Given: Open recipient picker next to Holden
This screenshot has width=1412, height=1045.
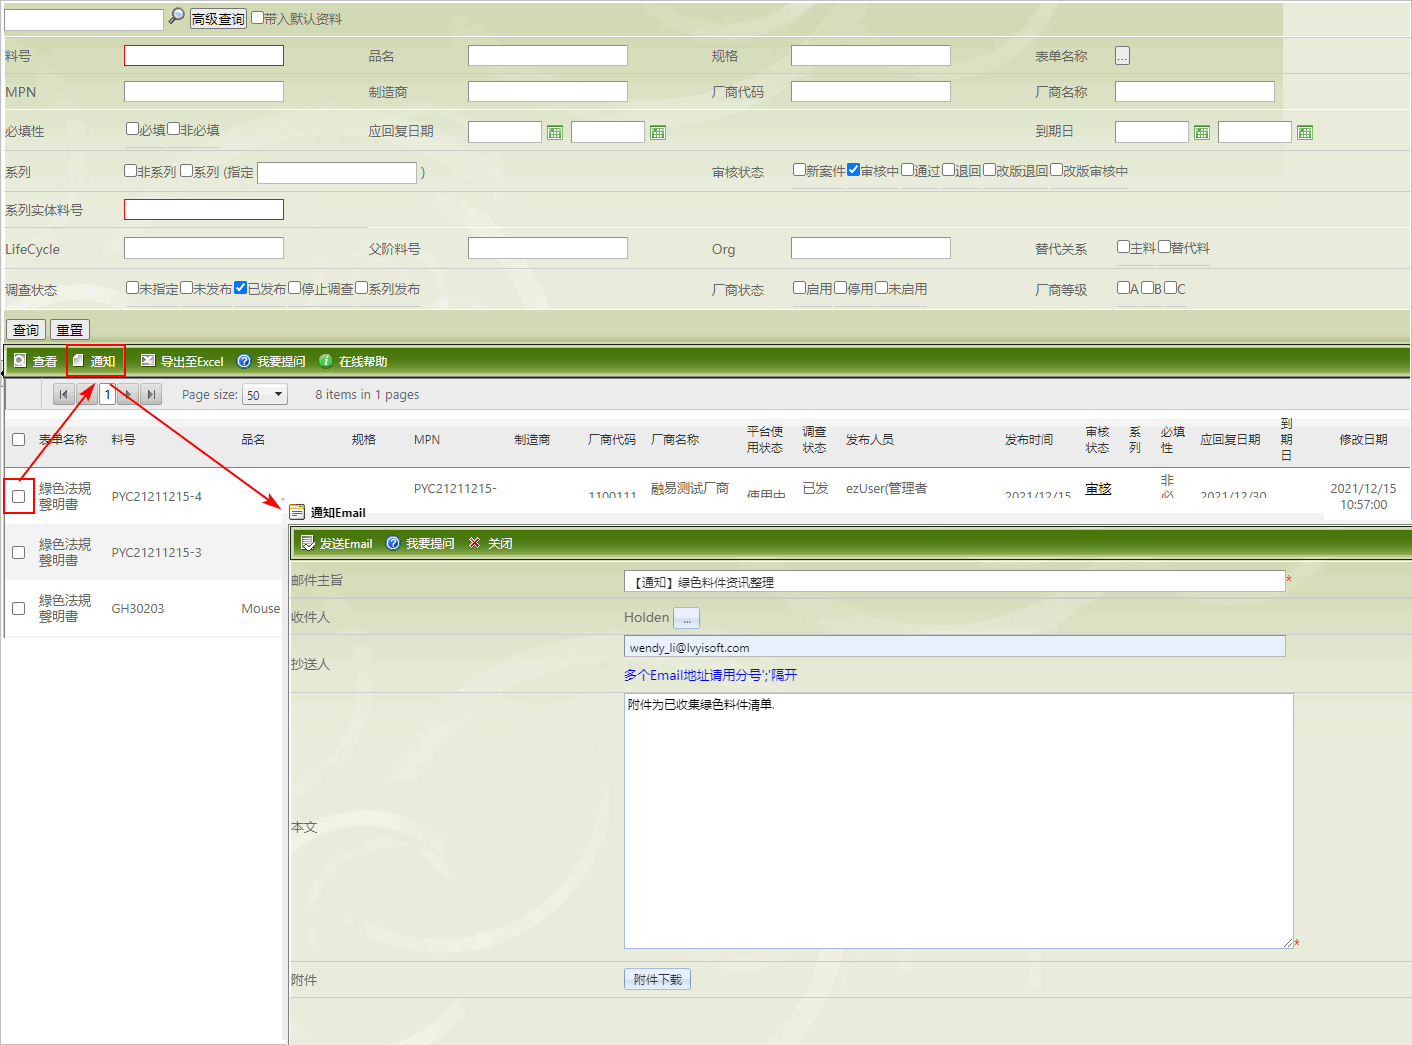Looking at the screenshot, I should 686,618.
